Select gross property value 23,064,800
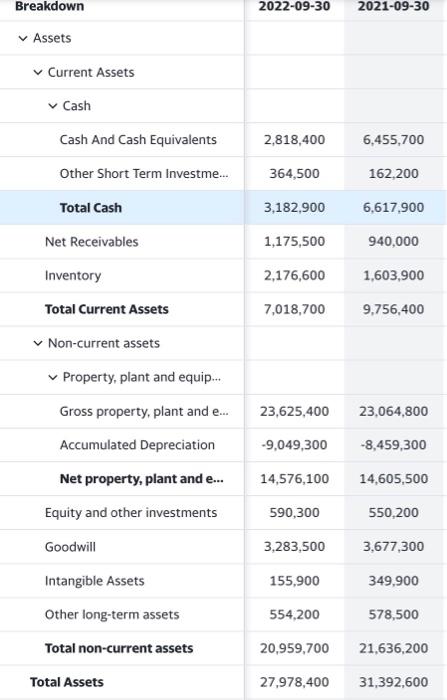The width and height of the screenshot is (447, 700). (x=393, y=411)
